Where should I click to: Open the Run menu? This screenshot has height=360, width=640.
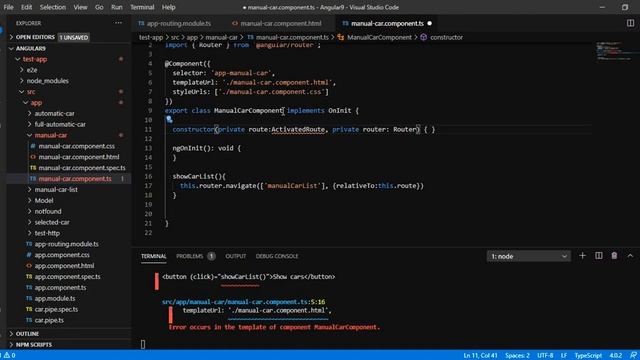(x=117, y=7)
